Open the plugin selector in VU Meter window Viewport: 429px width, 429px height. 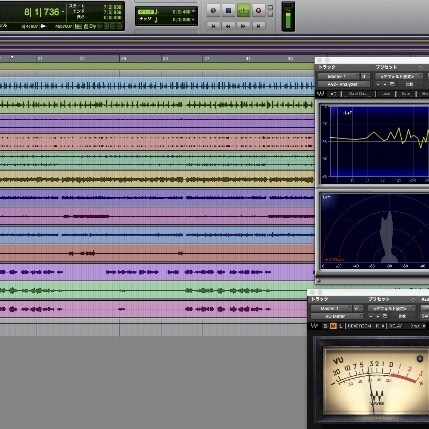(x=337, y=316)
